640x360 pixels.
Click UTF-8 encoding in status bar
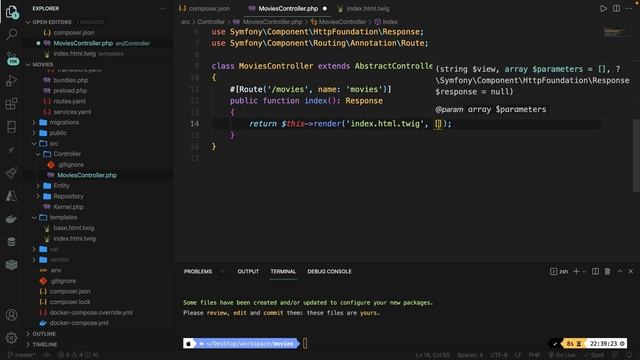(499, 355)
